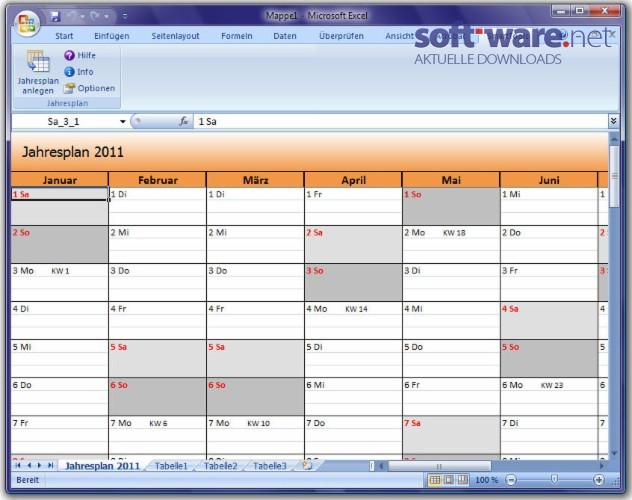
Task: Click the Save icon in quick access toolbar
Action: pyautogui.click(x=55, y=16)
